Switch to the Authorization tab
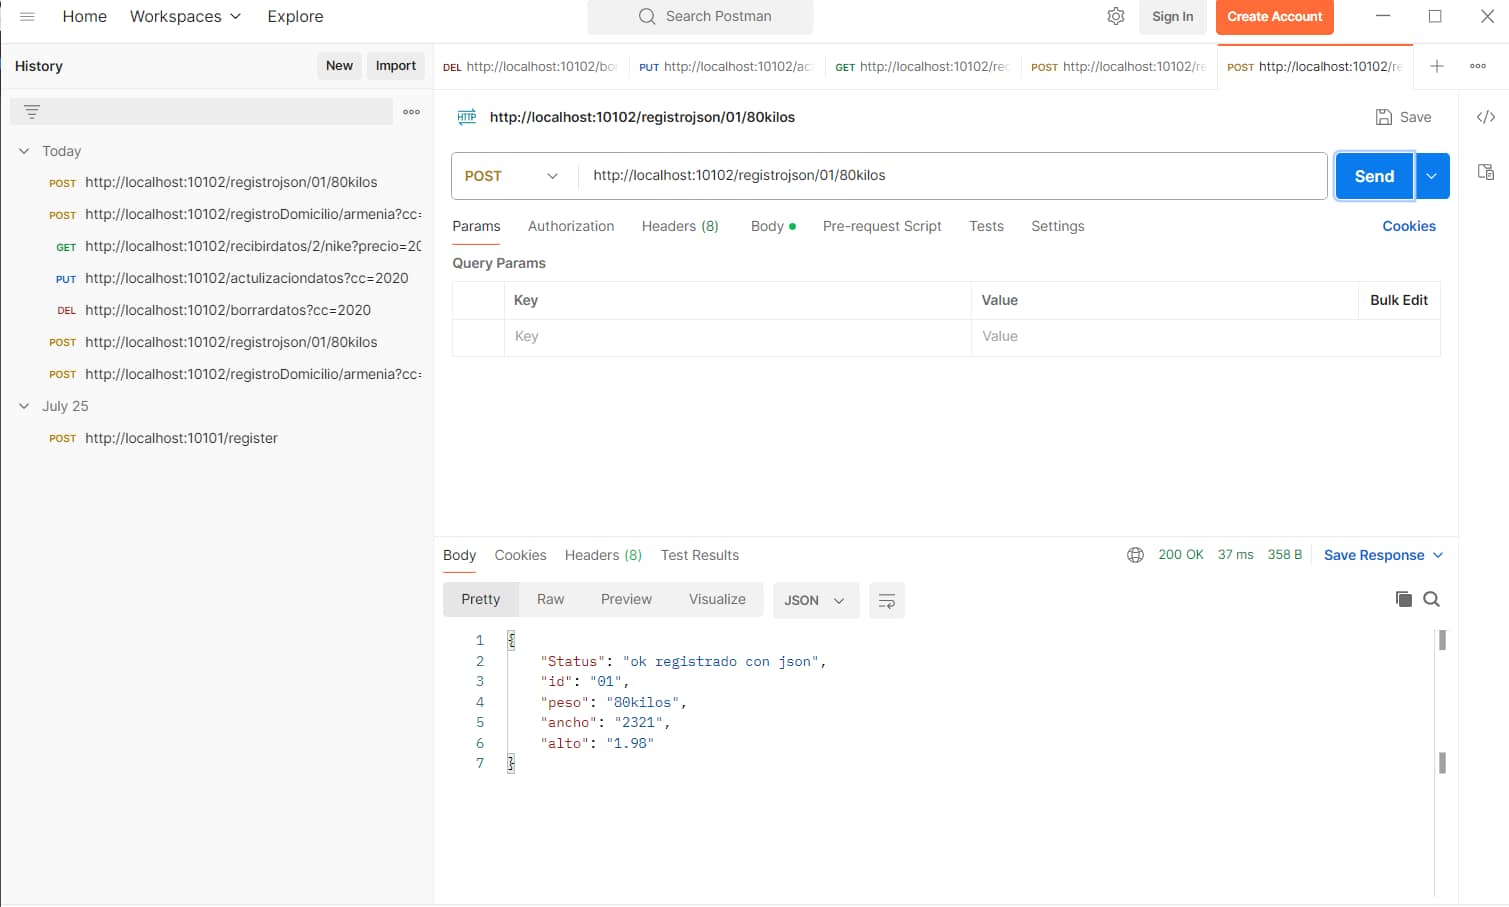 (570, 226)
